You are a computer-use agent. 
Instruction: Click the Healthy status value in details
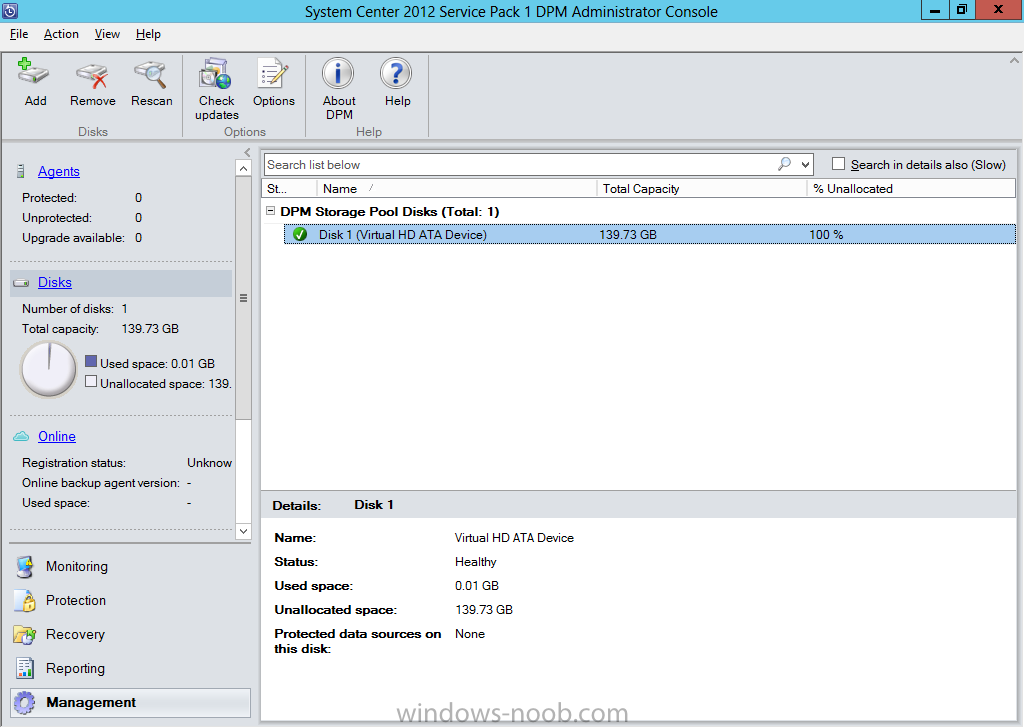coord(475,562)
